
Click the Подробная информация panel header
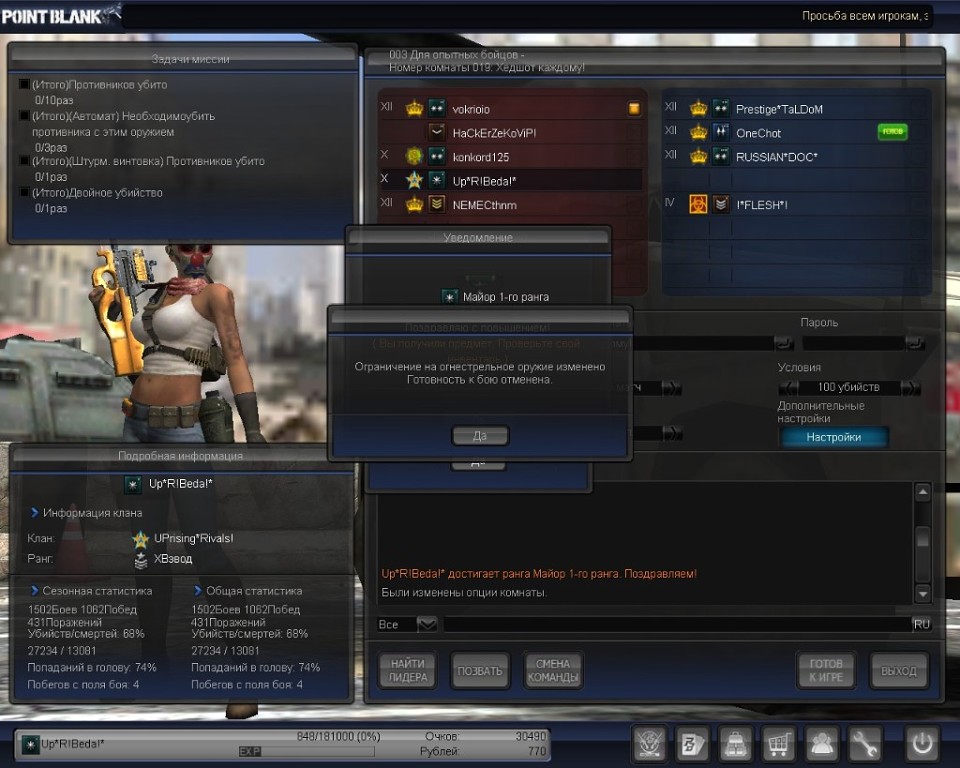(x=181, y=456)
